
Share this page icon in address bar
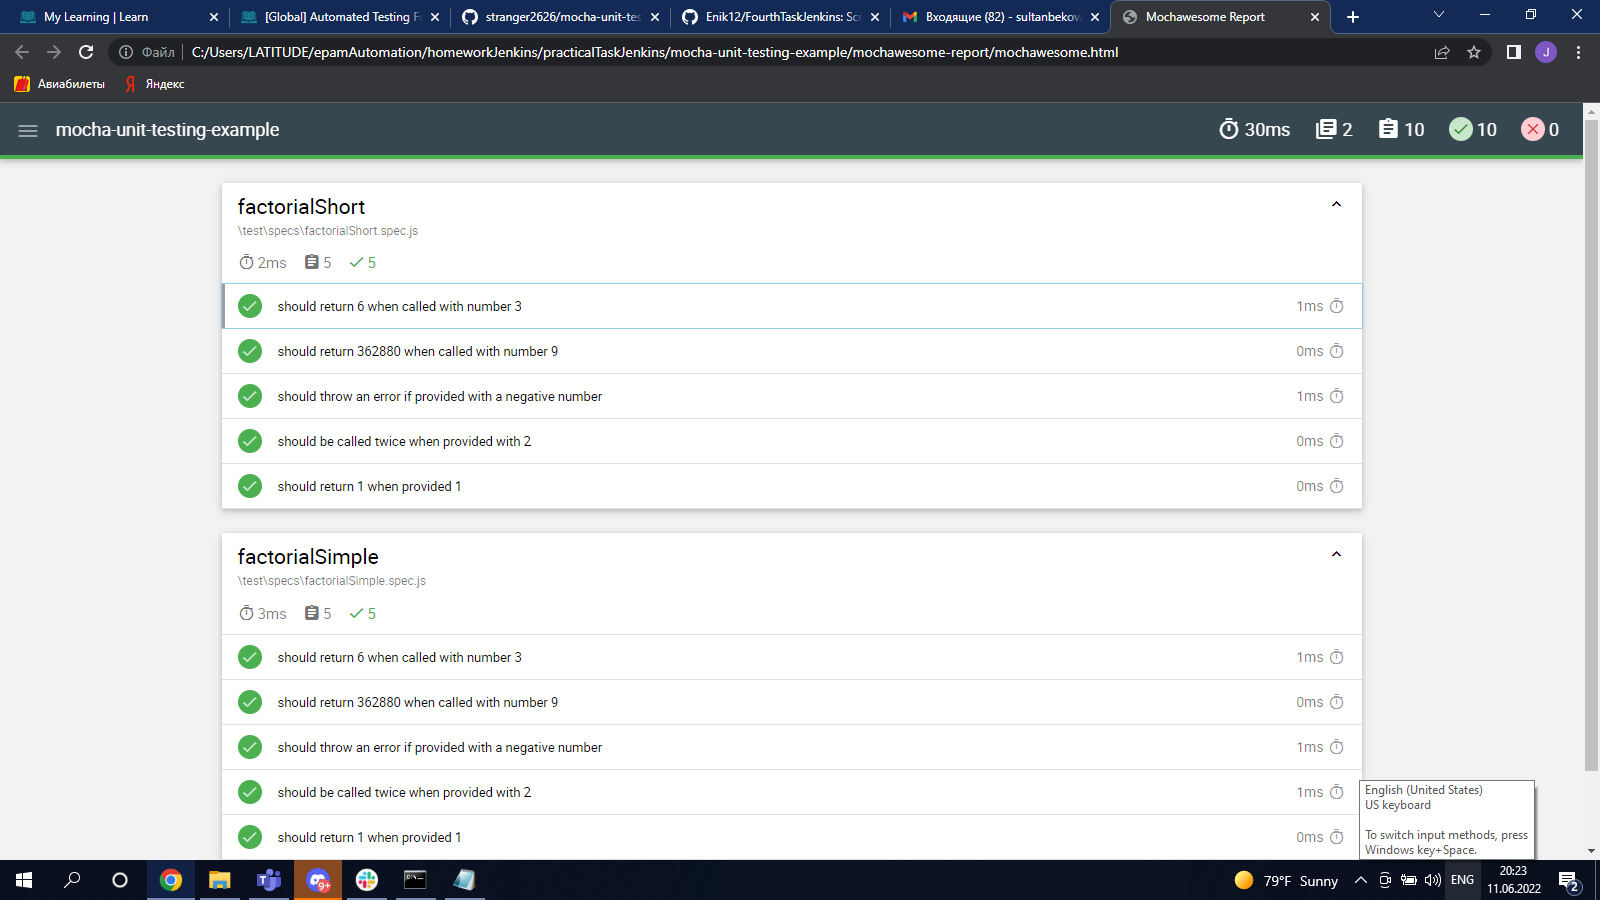1442,52
